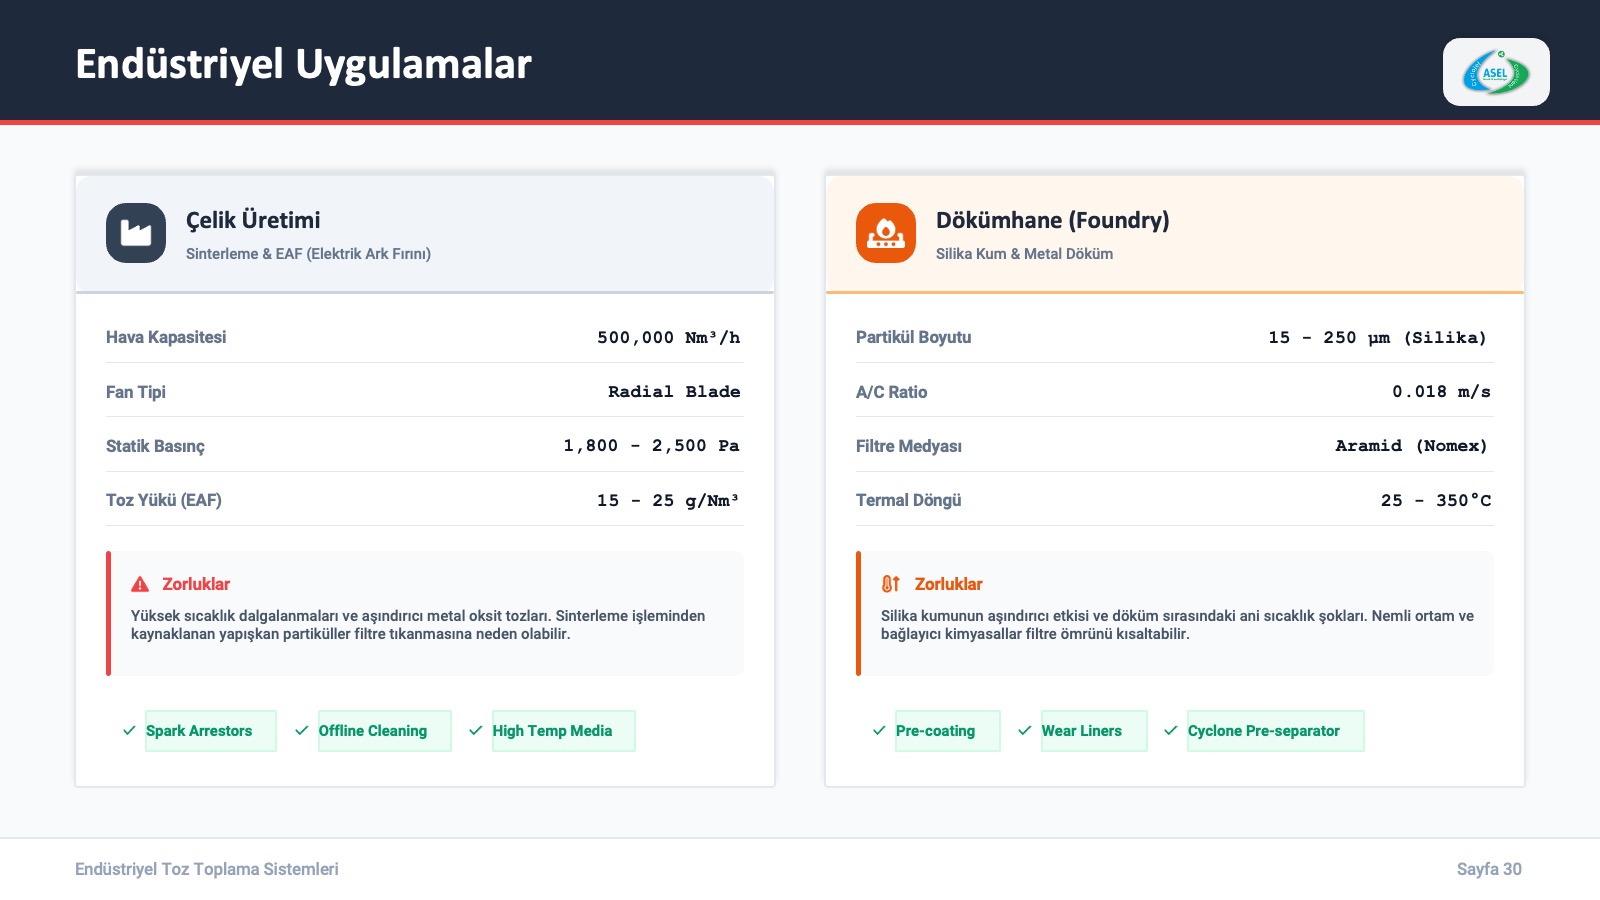Screen dimensions: 1600x900
Task: Click the orange foundry furnace icon
Action: click(886, 233)
